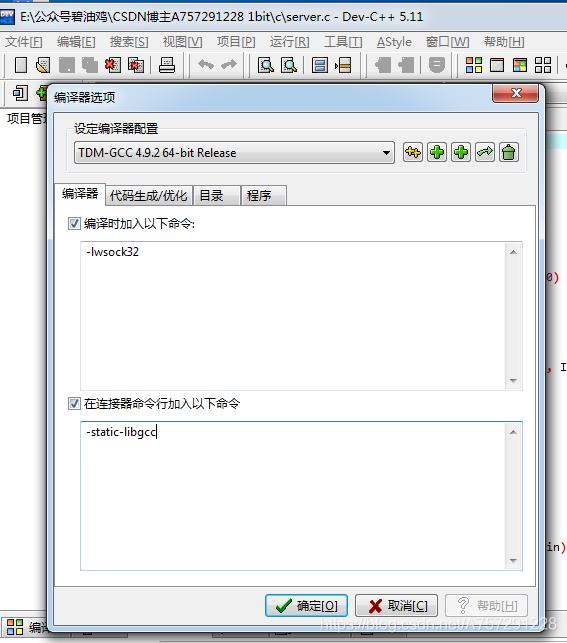The image size is (567, 643).
Task: Click the Go to function toolbar icon
Action: (320, 65)
